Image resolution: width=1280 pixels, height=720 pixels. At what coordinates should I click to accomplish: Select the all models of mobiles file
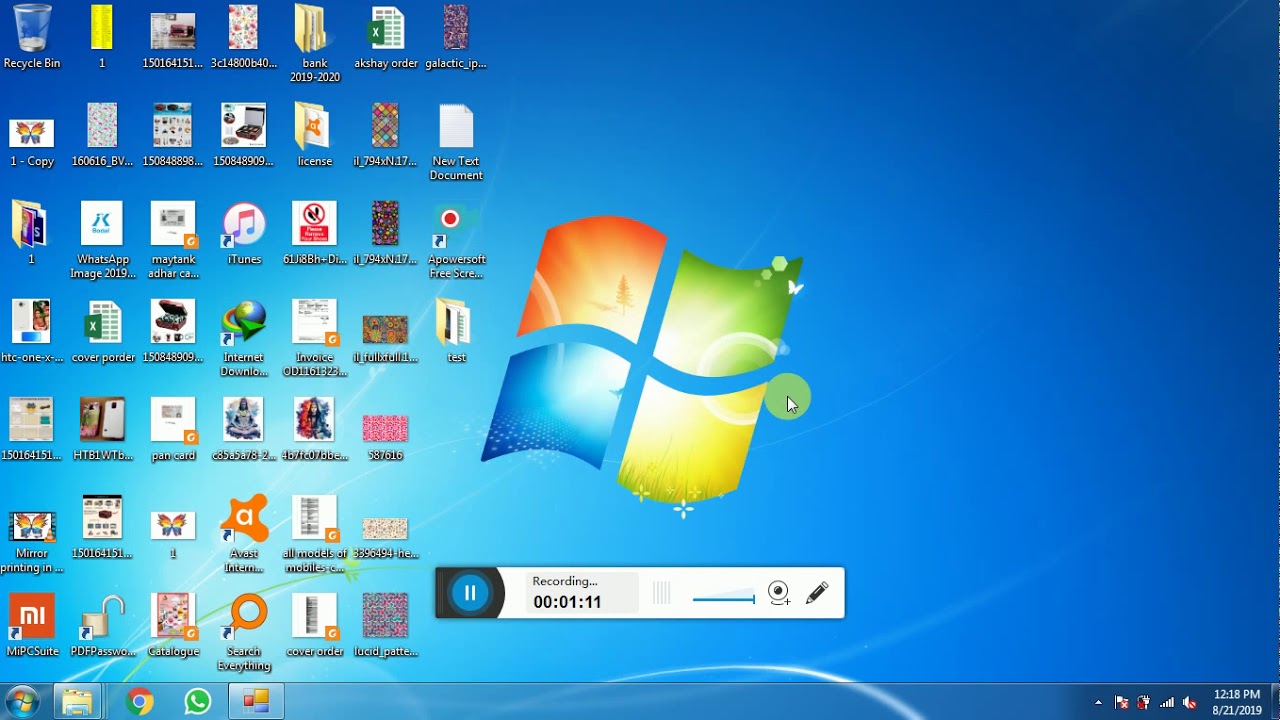pos(315,535)
